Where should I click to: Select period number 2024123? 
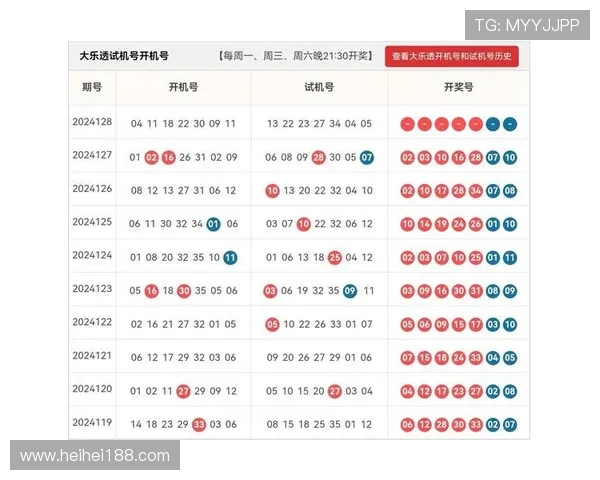(x=92, y=289)
